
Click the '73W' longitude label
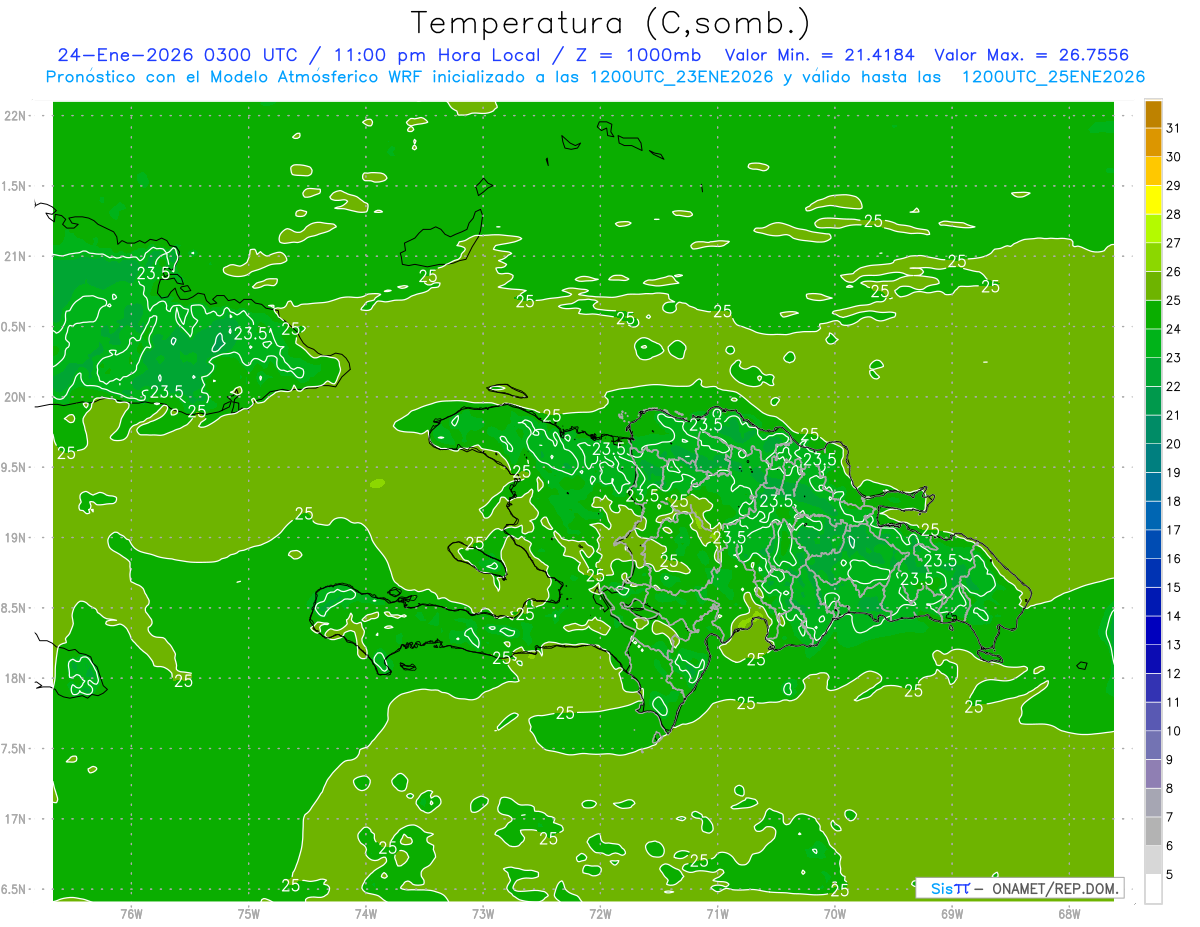(483, 914)
